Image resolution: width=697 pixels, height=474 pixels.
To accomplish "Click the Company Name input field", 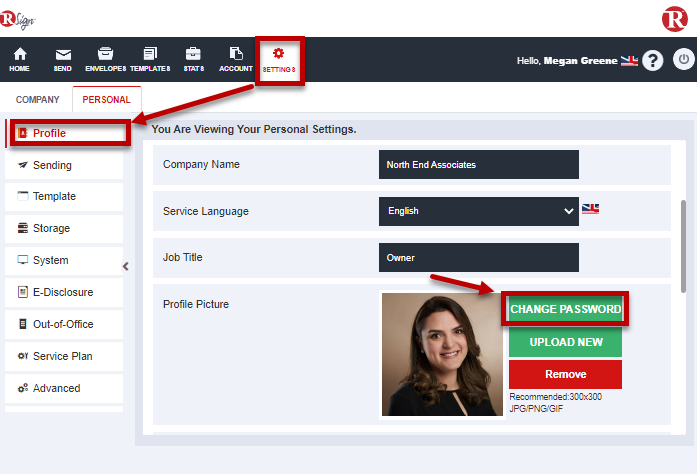I will 479,165.
